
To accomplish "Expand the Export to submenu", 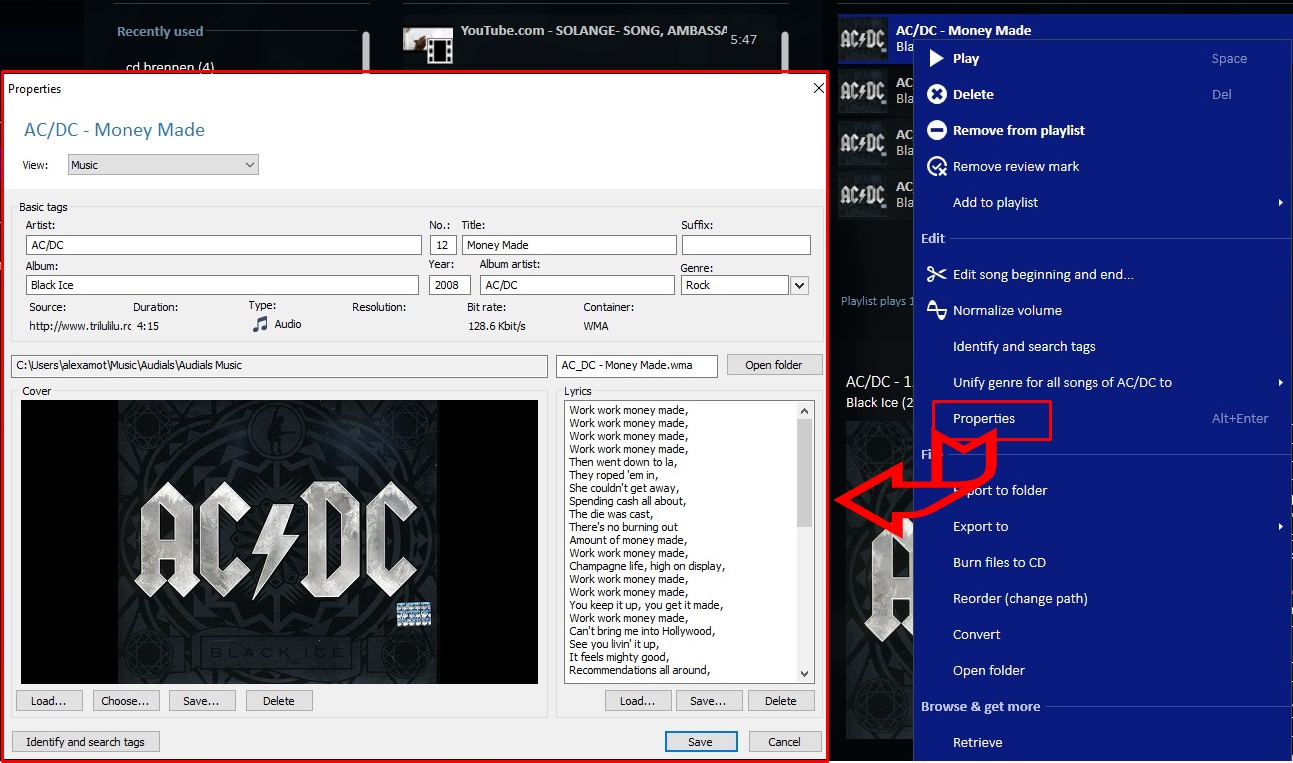I will coord(1280,526).
